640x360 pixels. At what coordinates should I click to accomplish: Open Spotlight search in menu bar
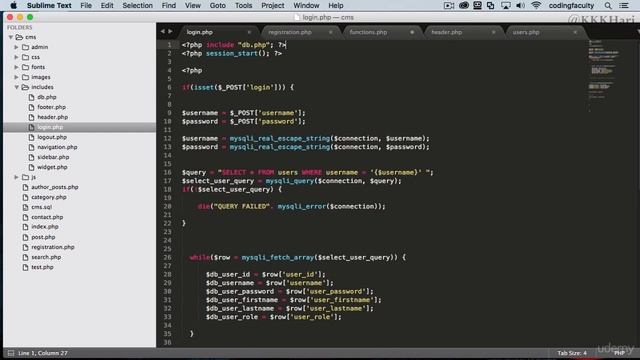point(608,5)
